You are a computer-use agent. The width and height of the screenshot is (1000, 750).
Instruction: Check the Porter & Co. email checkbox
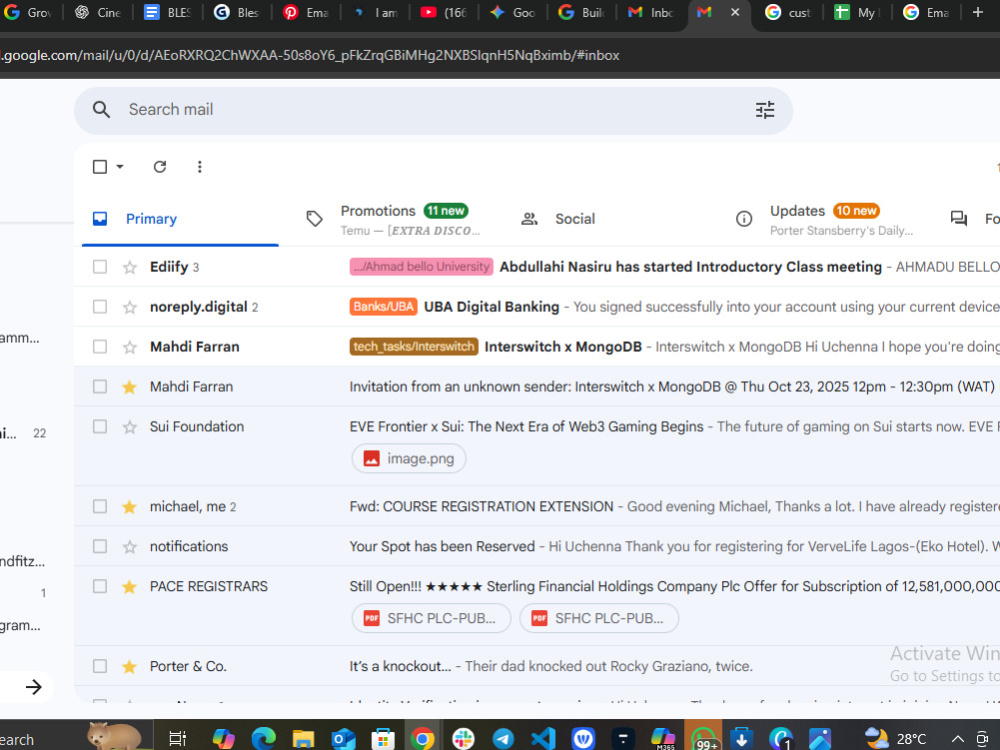tap(99, 666)
